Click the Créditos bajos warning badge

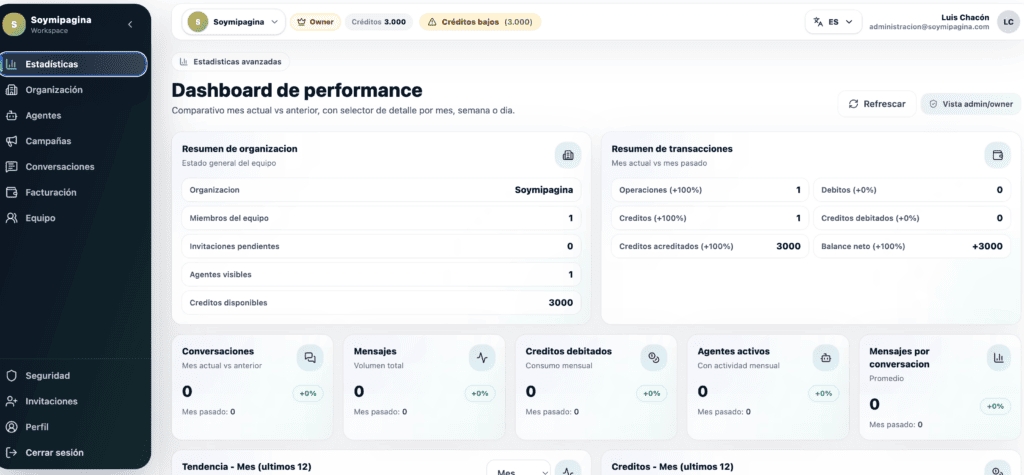(479, 21)
